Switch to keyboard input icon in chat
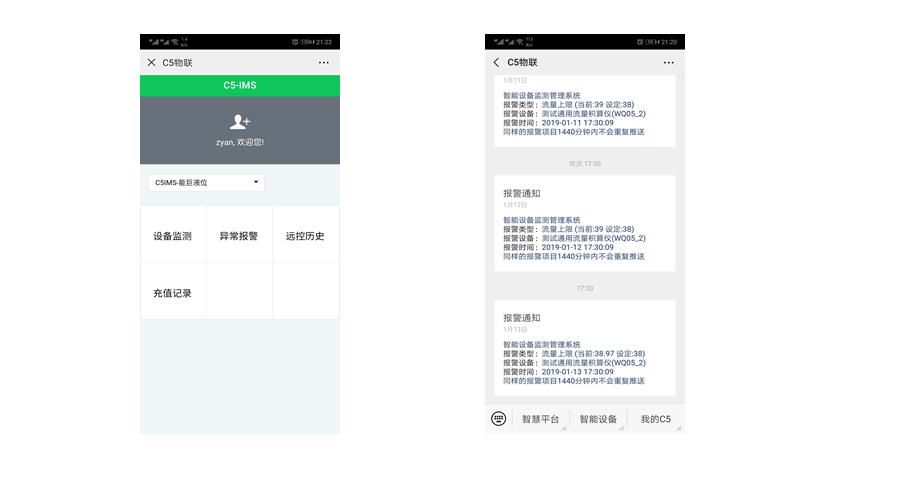This screenshot has height=480, width=900. (x=499, y=419)
